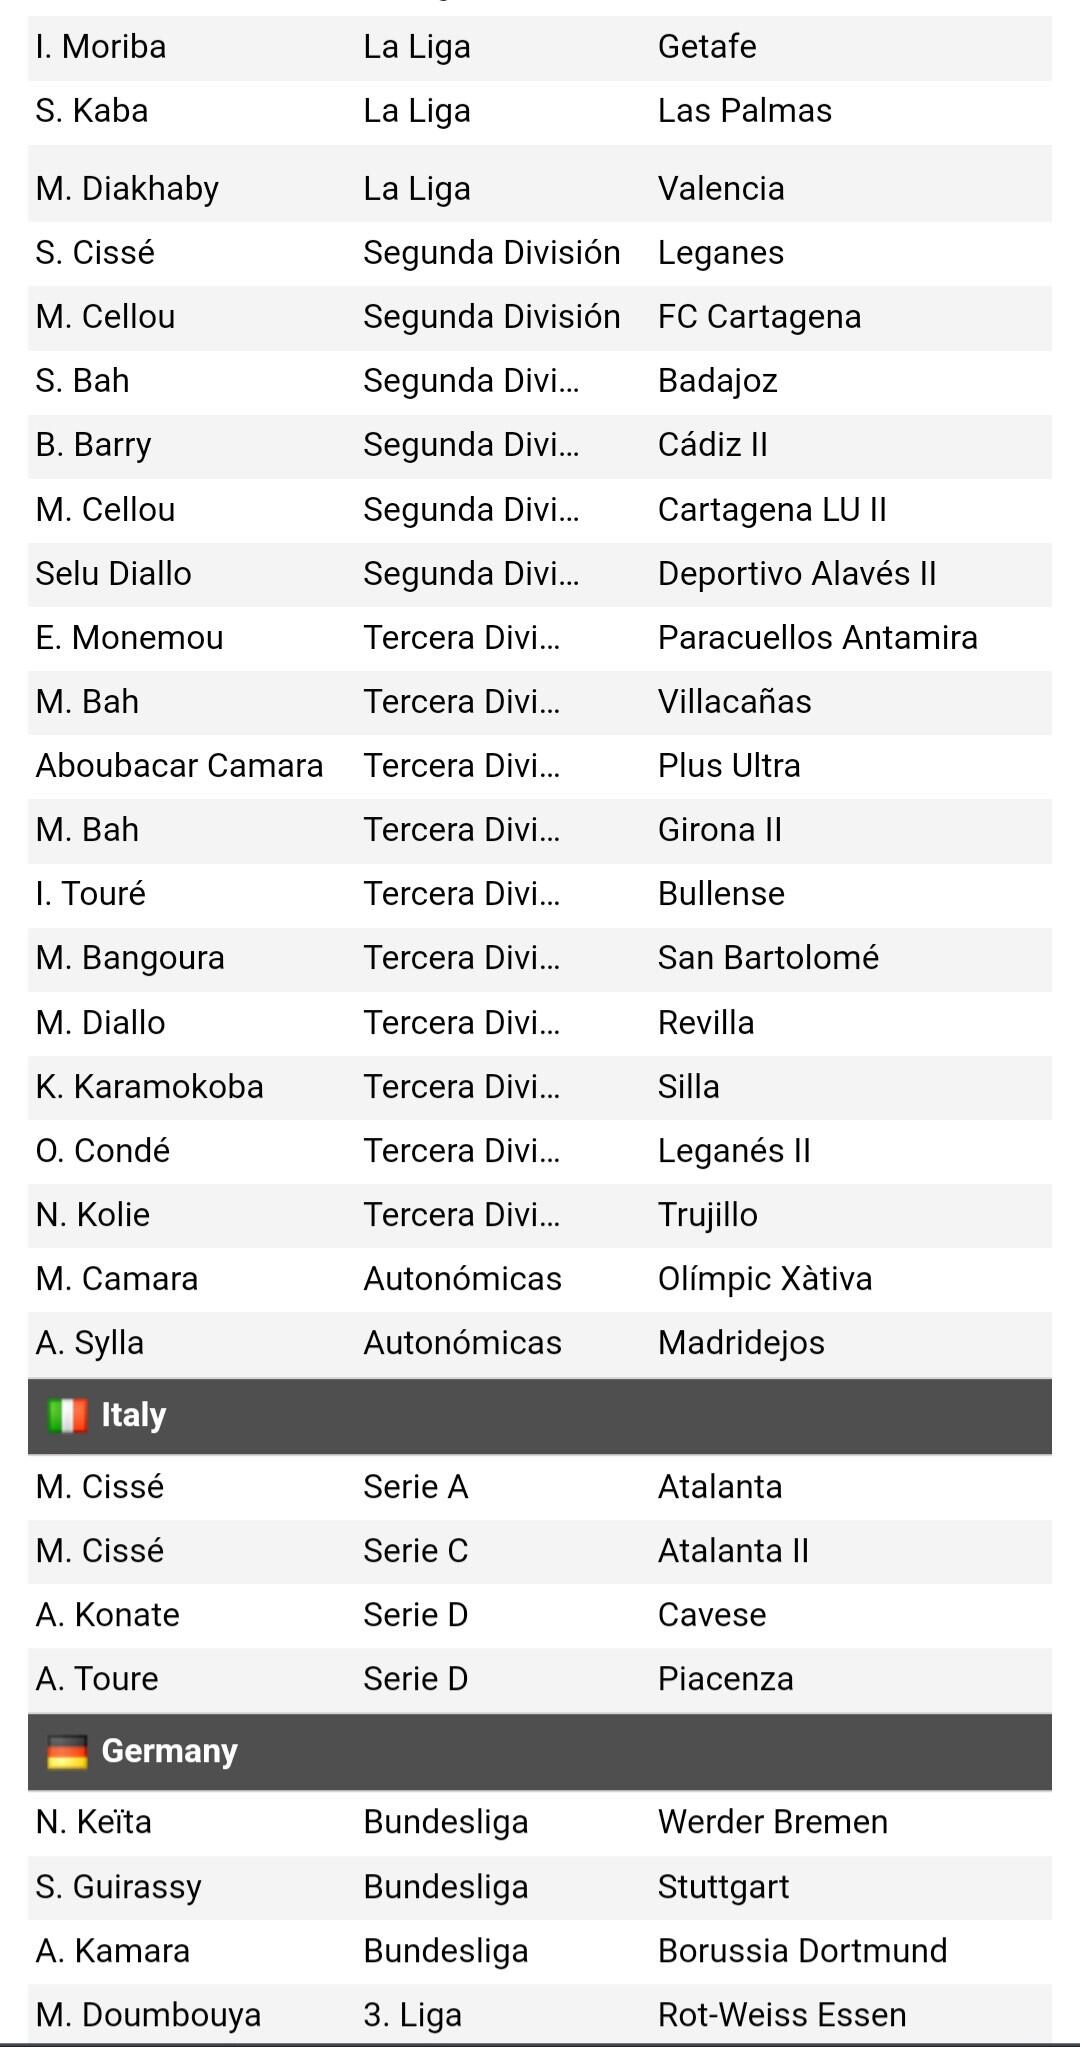The width and height of the screenshot is (1080, 2047).
Task: View Selu Diallo's player profile
Action: coord(114,574)
